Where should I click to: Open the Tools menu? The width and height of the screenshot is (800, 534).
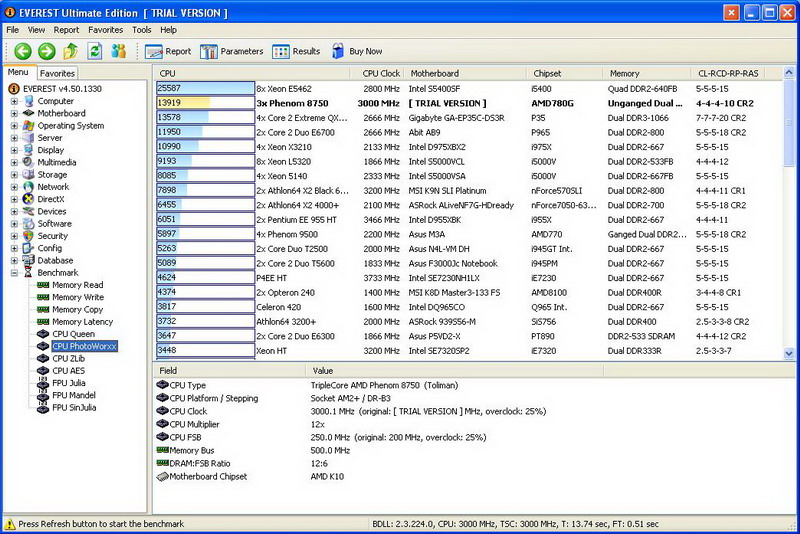[x=142, y=30]
